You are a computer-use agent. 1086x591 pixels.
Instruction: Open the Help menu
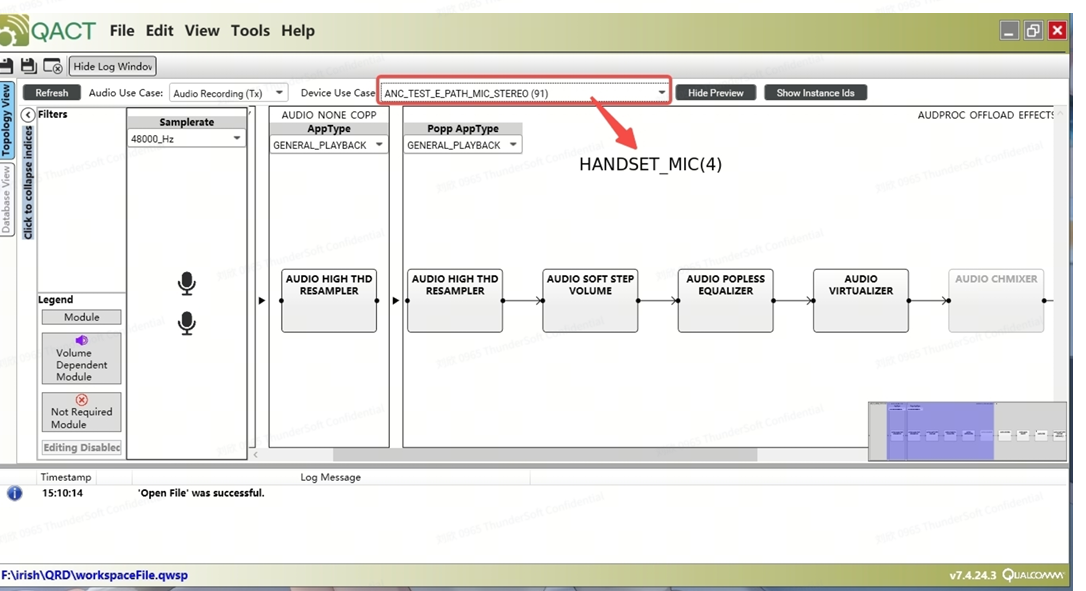click(298, 30)
